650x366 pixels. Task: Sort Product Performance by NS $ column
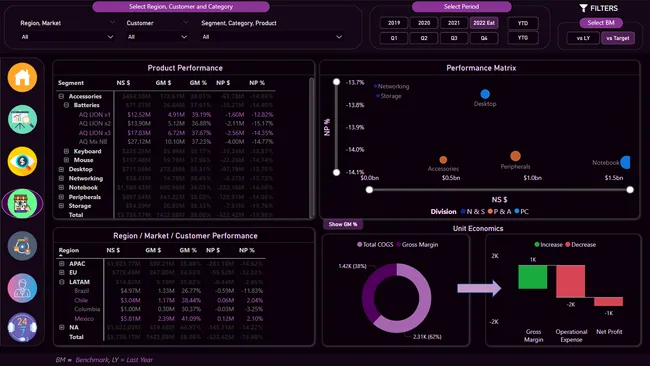pos(123,83)
